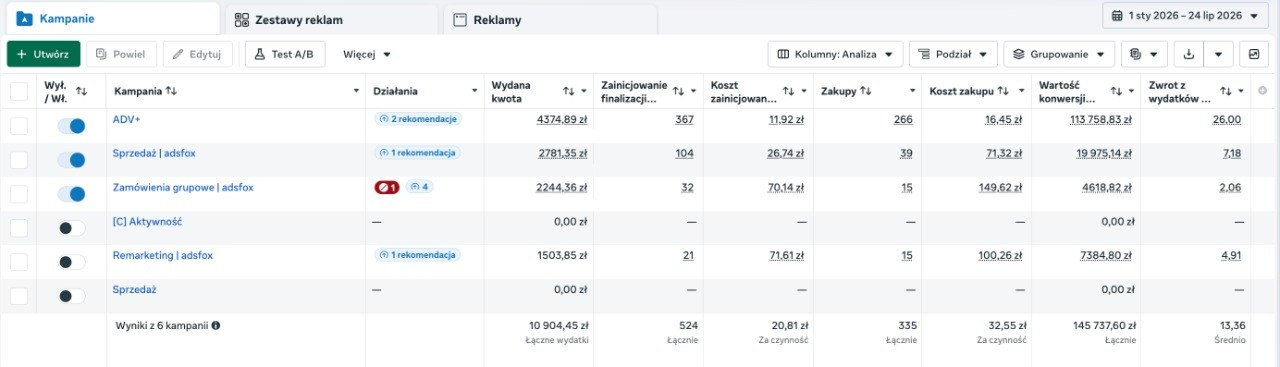This screenshot has height=367, width=1280.
Task: Switch to the Zestawy reklam tab
Action: tap(332, 19)
